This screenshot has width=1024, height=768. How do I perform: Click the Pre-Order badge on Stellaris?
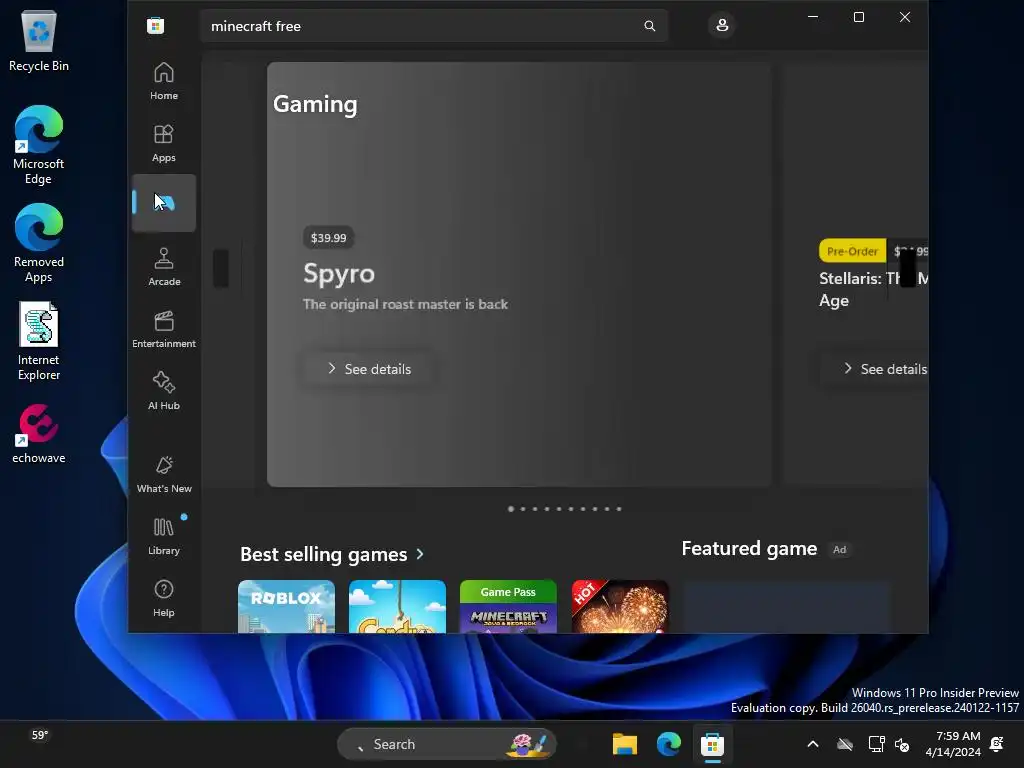(x=852, y=251)
